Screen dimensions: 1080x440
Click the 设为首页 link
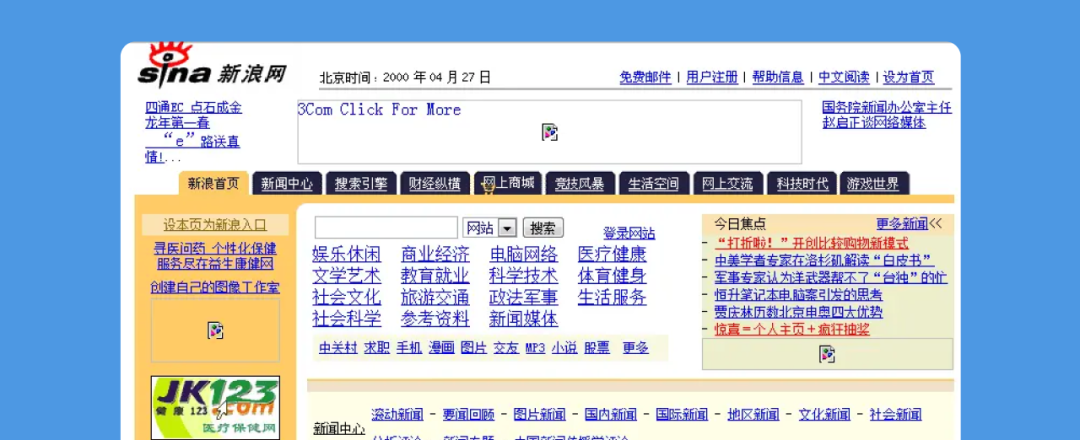(908, 77)
